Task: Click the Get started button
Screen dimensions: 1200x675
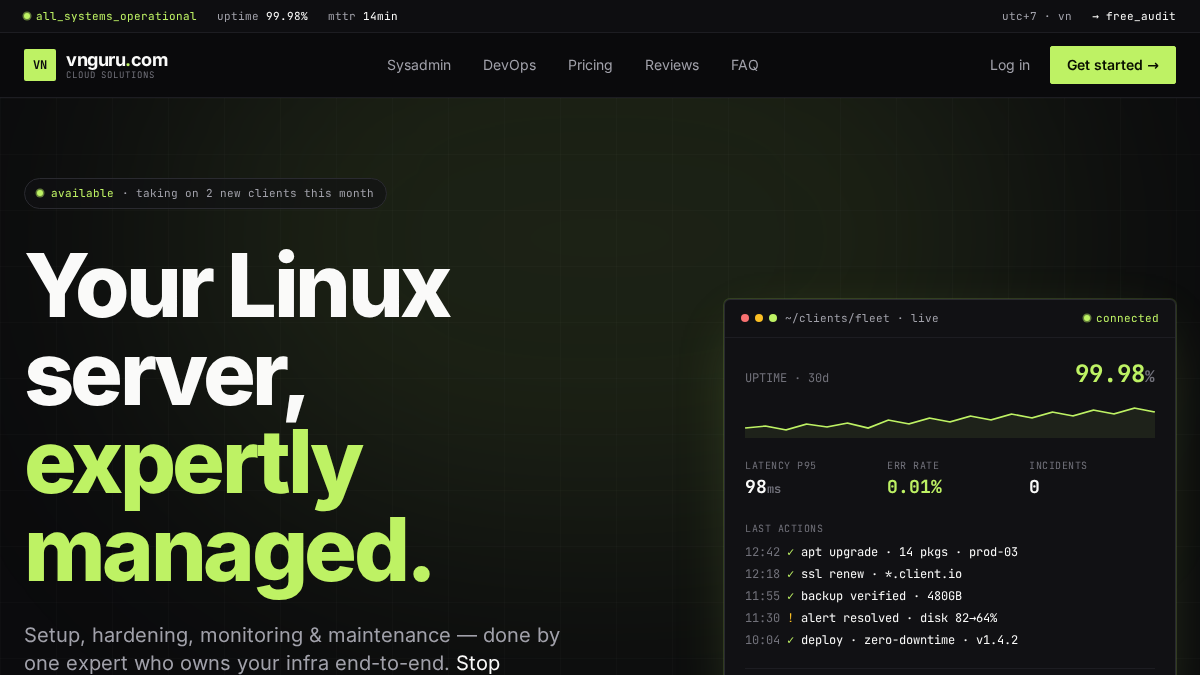Action: [1113, 65]
